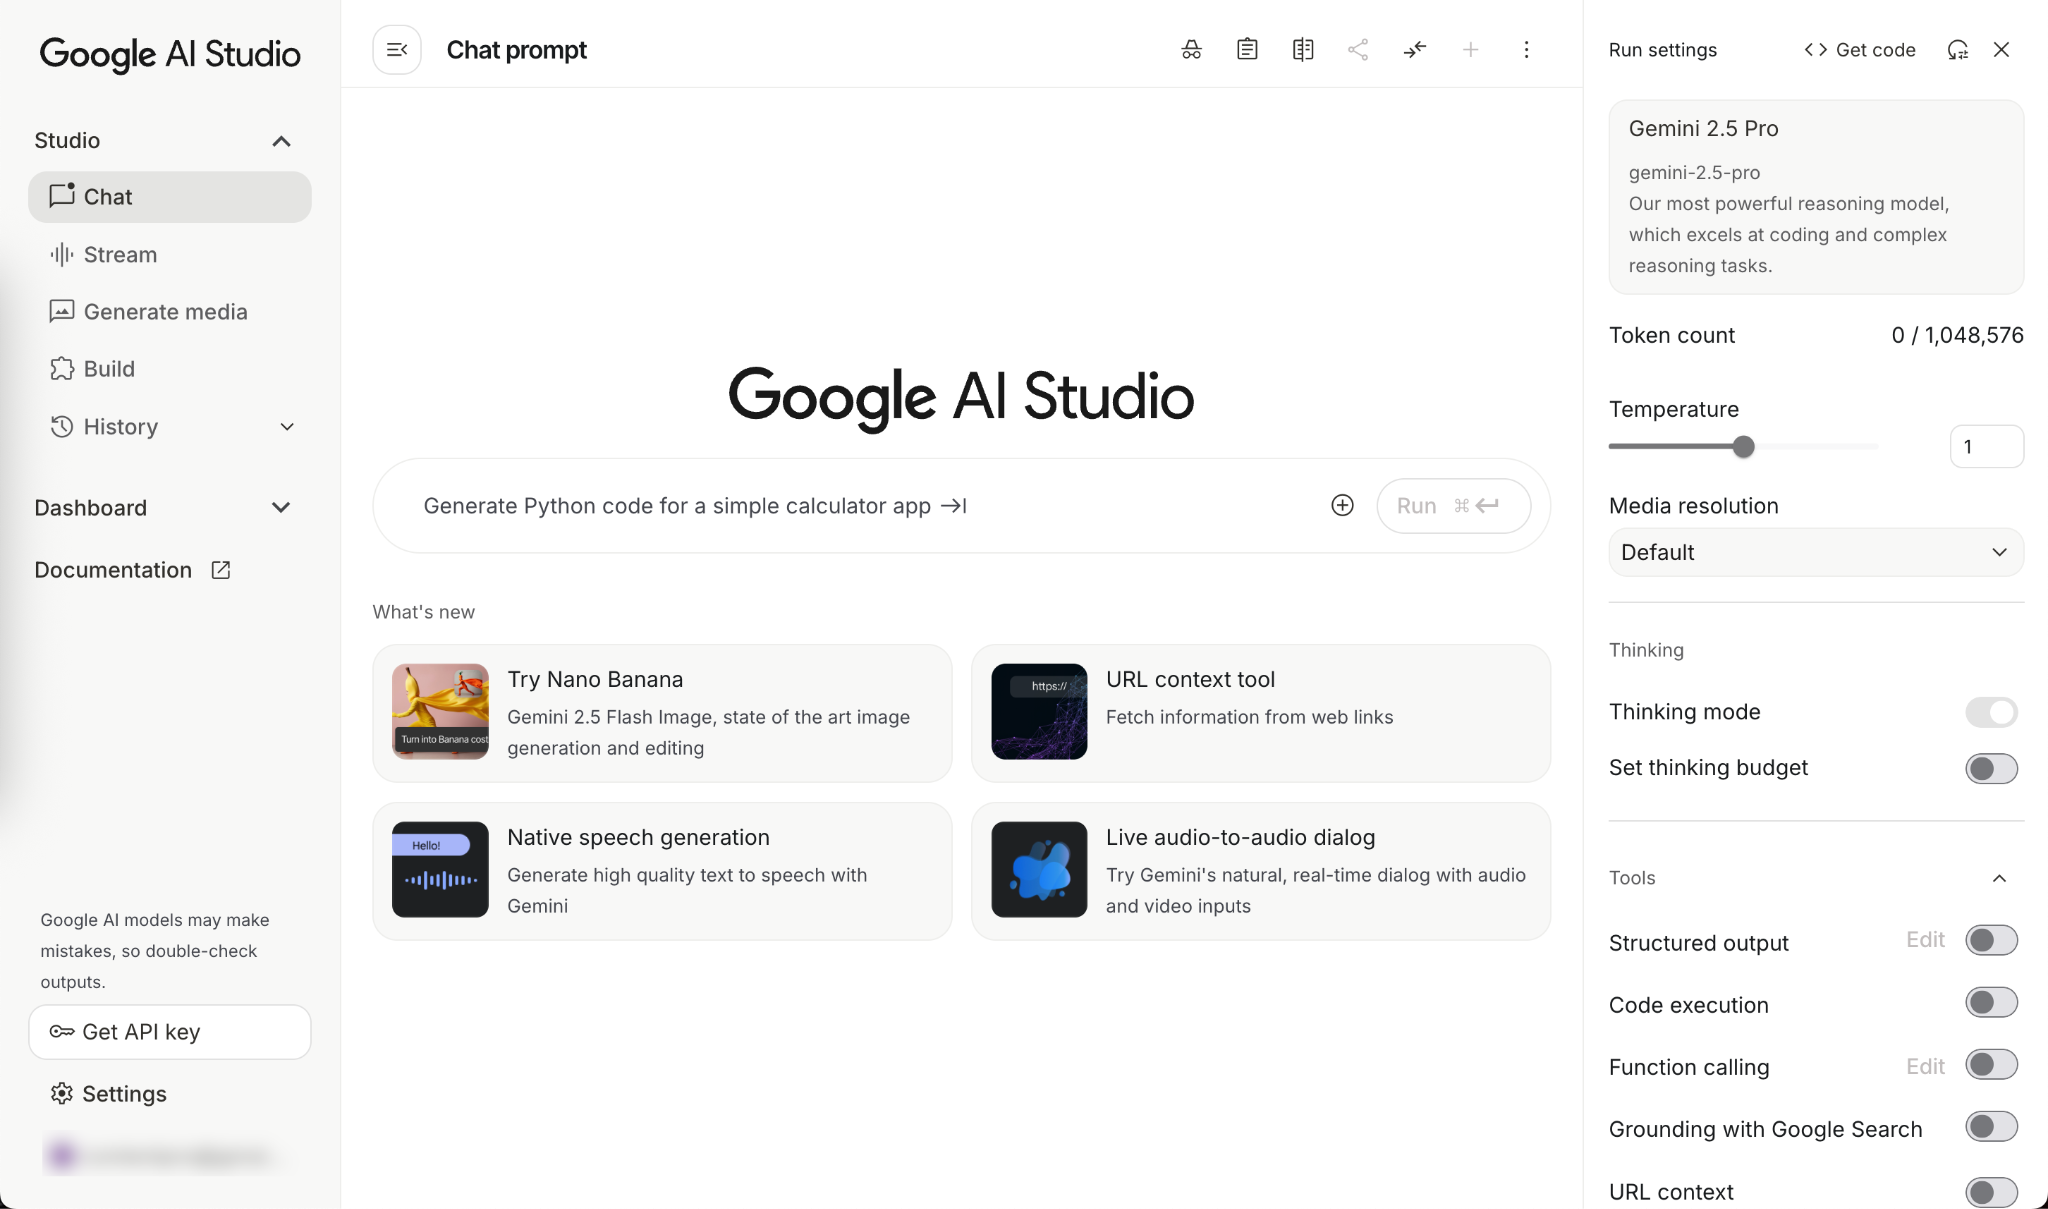Click the Chat prompt title
Screen dimensions: 2048x1209
tap(517, 50)
